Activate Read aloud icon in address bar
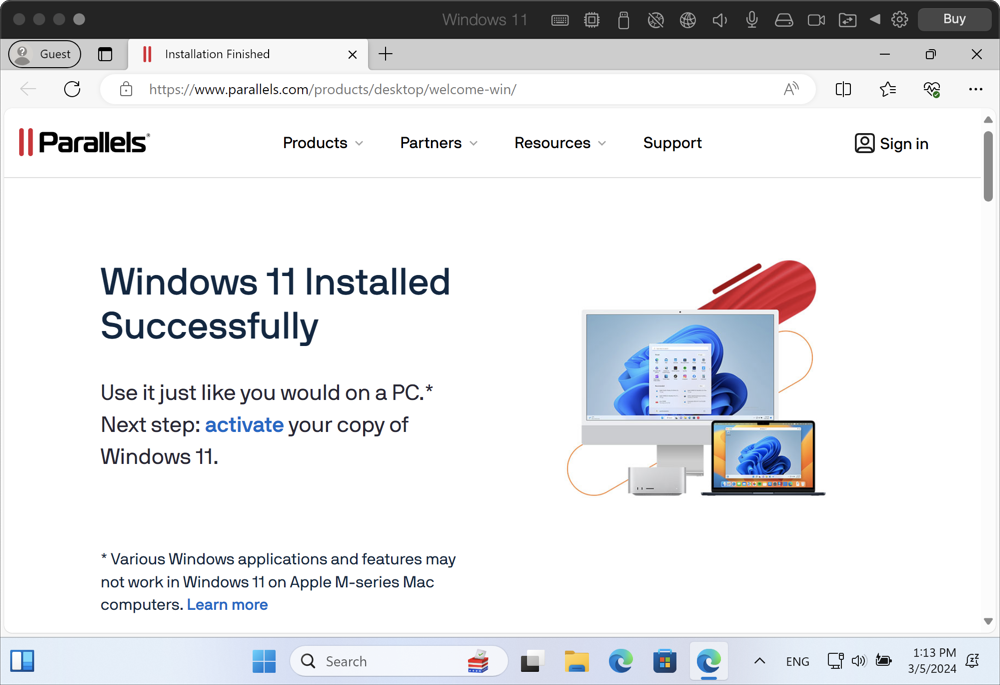The image size is (1000, 685). pos(791,89)
